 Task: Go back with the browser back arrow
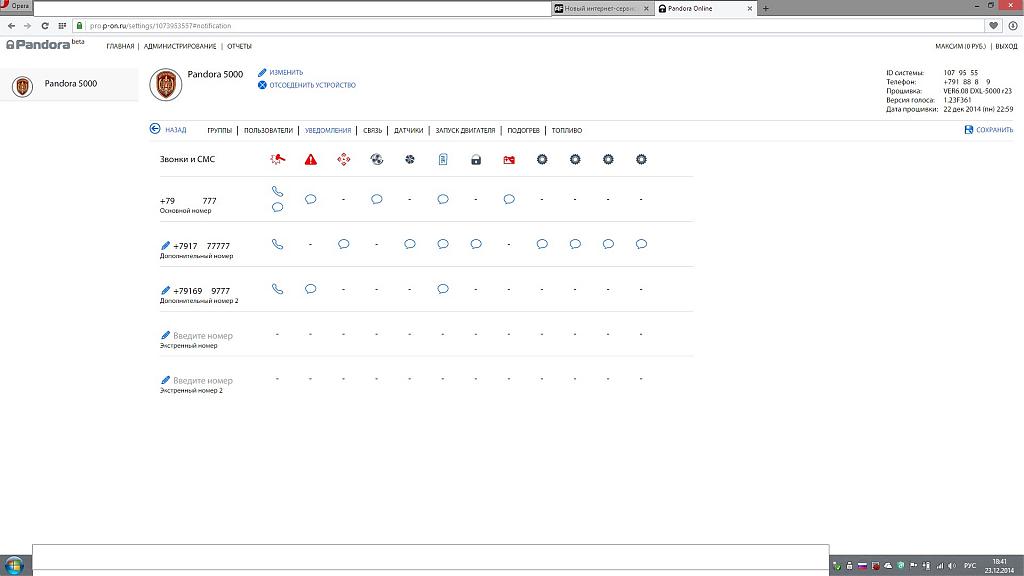[11, 25]
